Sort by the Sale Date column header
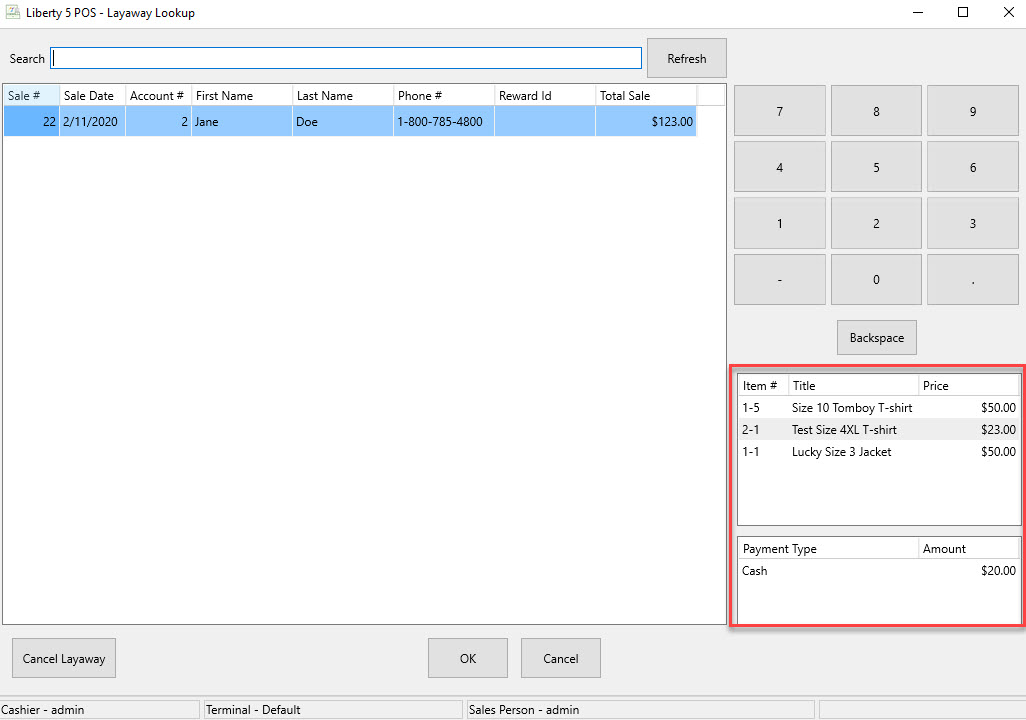This screenshot has height=720, width=1026. (92, 96)
